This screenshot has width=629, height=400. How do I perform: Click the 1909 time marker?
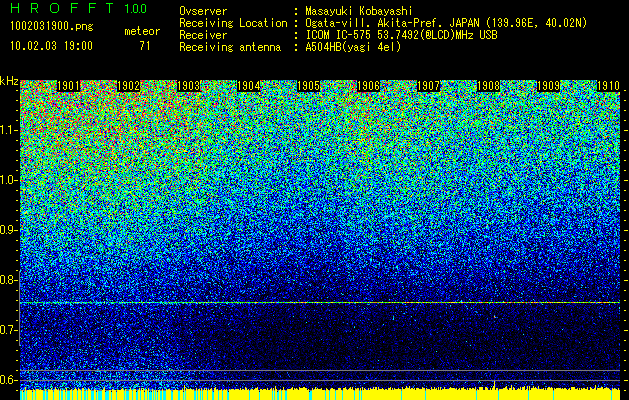[x=548, y=86]
